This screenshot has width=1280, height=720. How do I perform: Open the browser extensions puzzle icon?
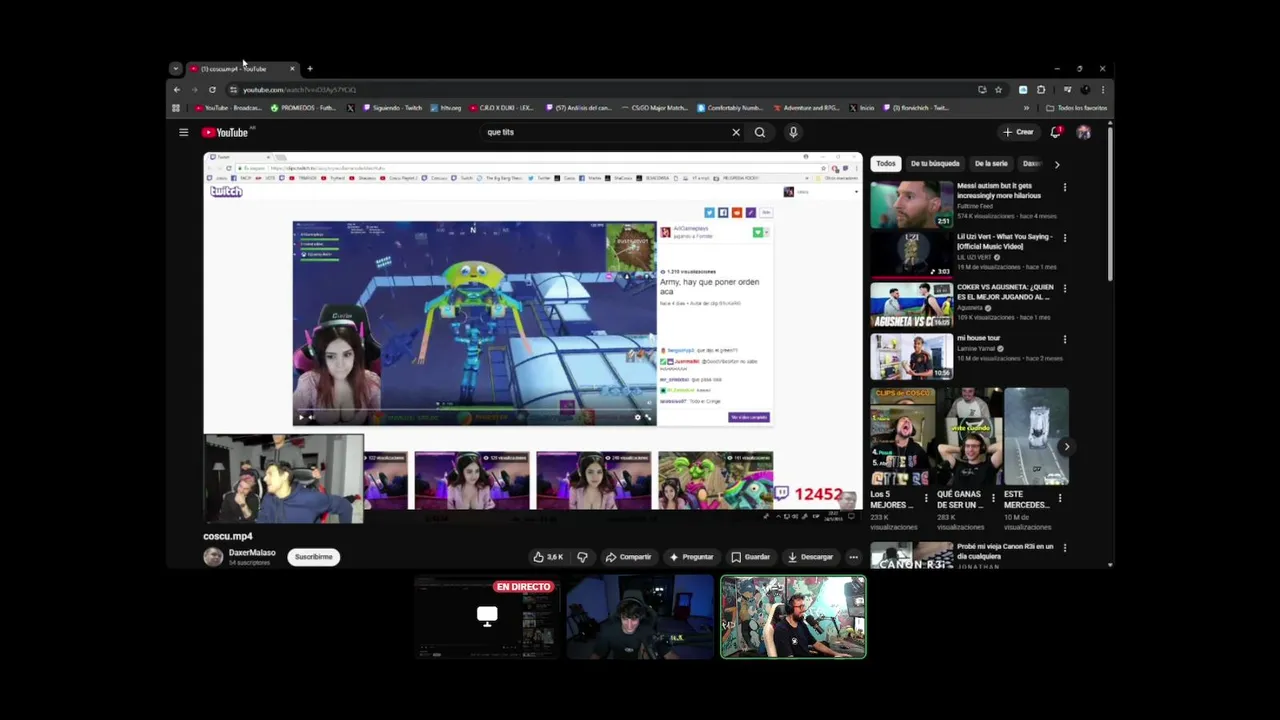point(1041,90)
